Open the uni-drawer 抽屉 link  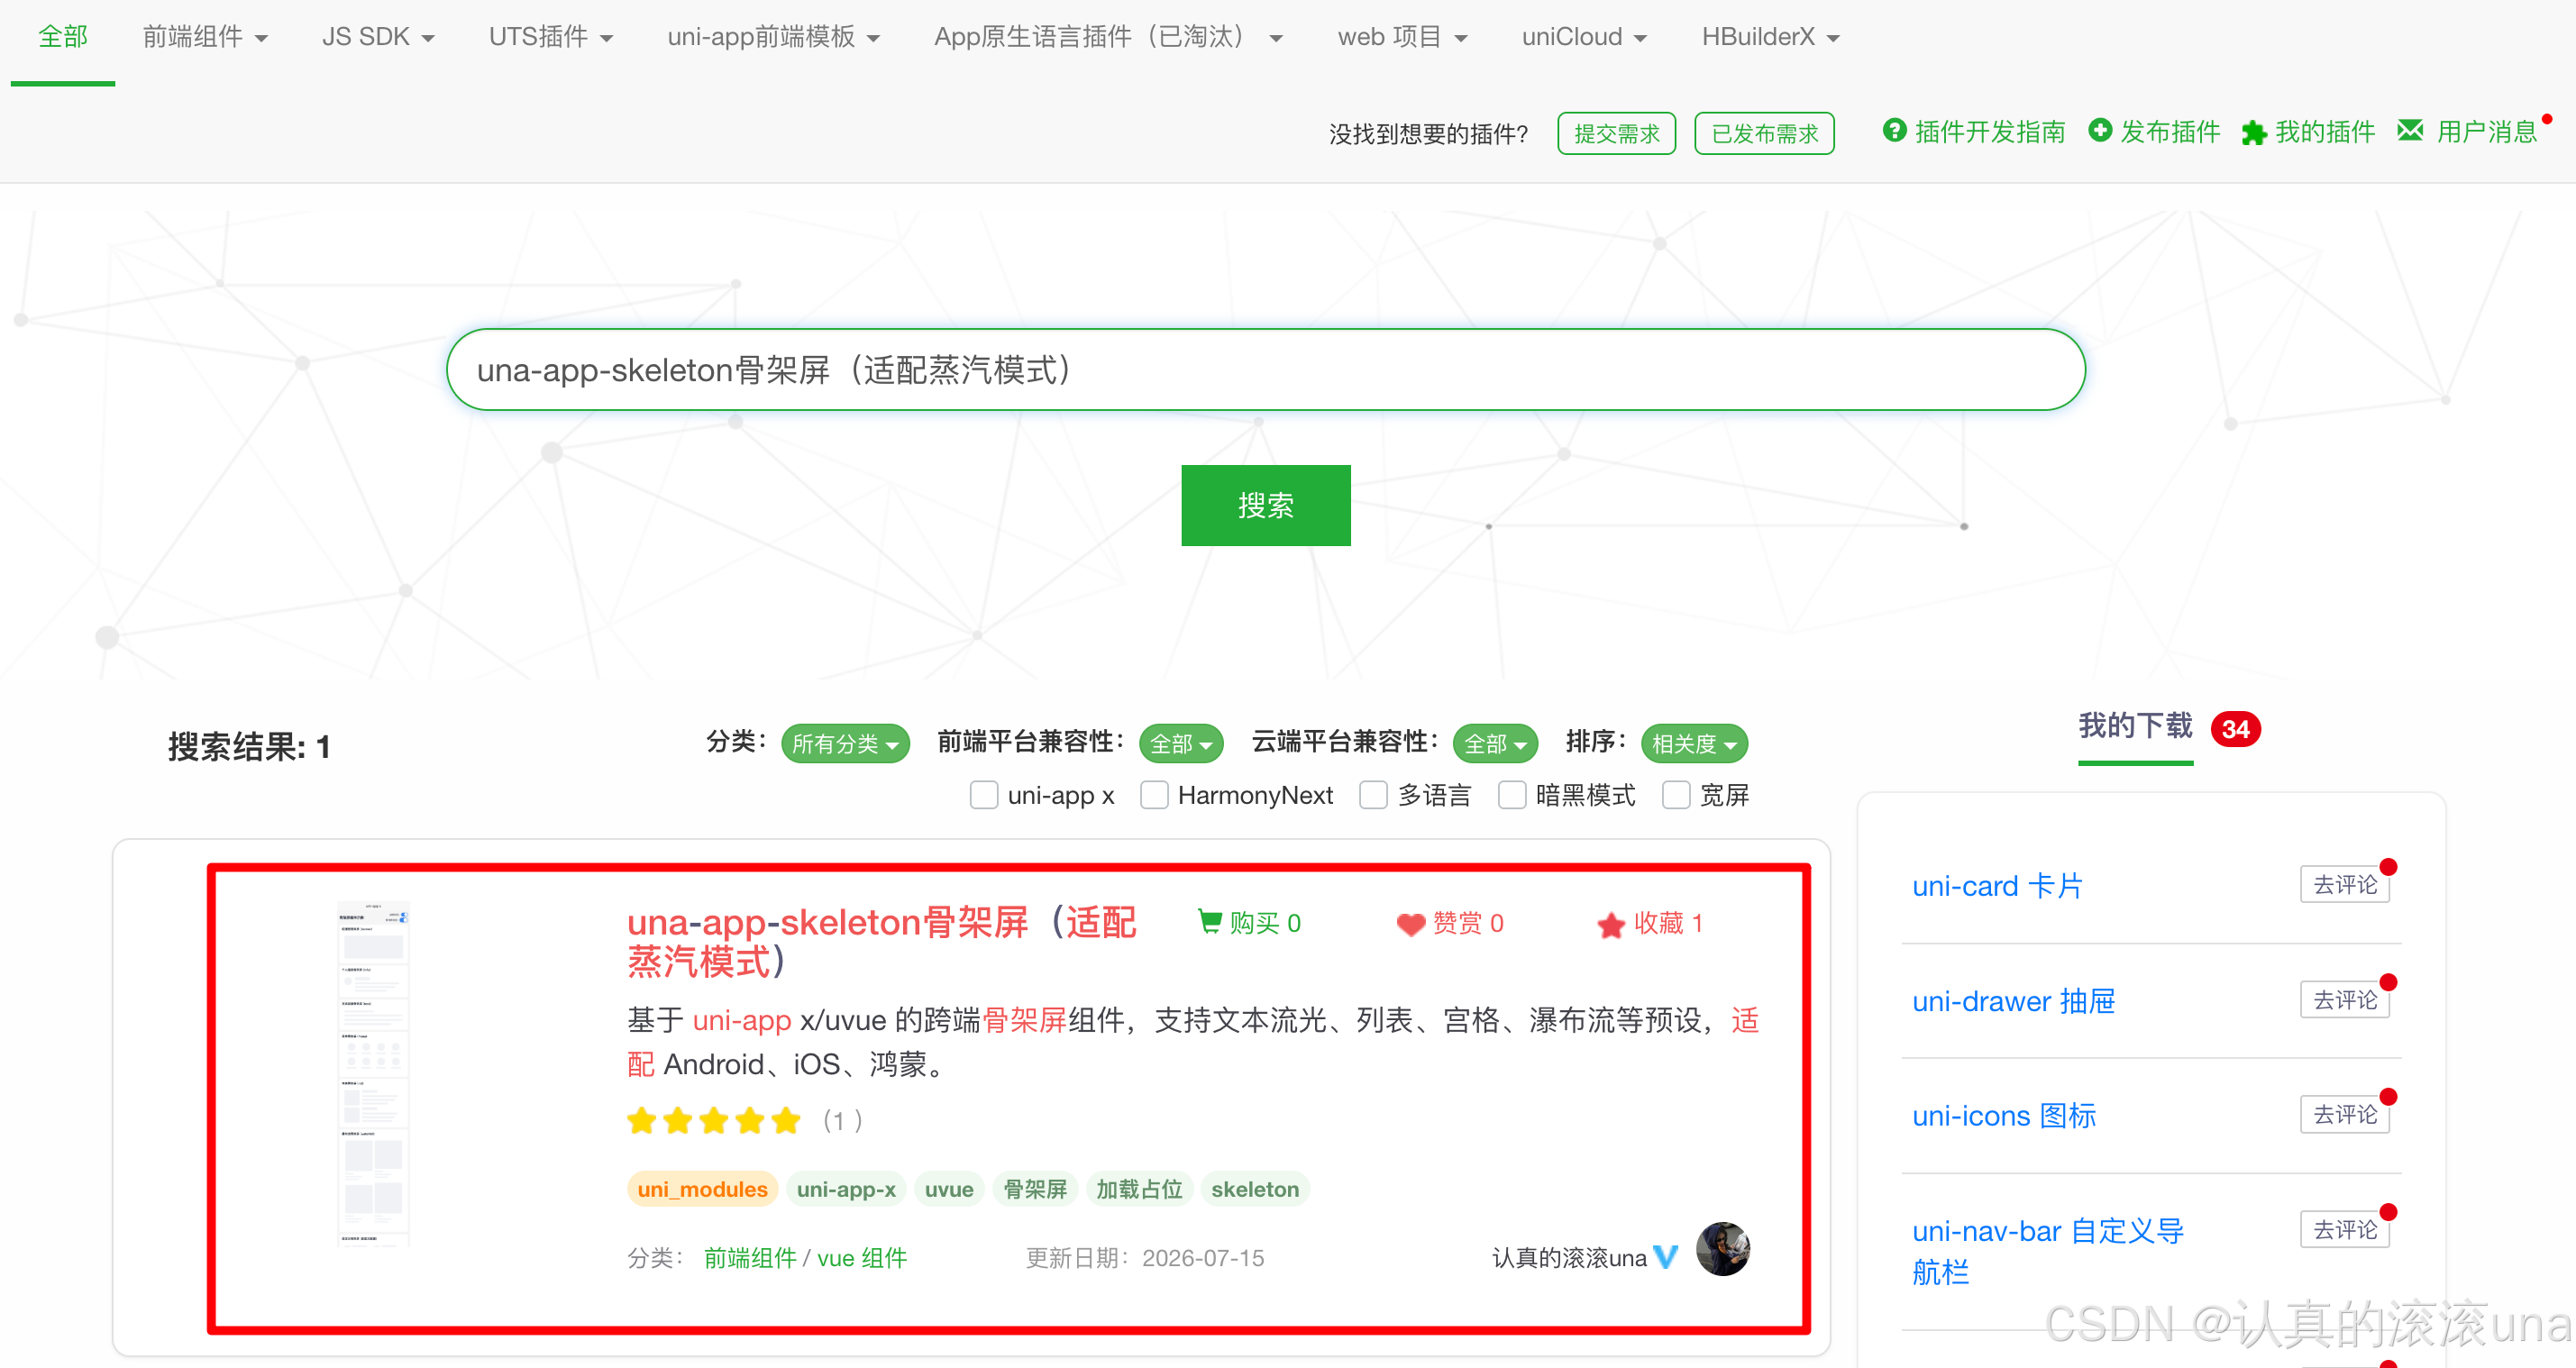[x=2013, y=1001]
